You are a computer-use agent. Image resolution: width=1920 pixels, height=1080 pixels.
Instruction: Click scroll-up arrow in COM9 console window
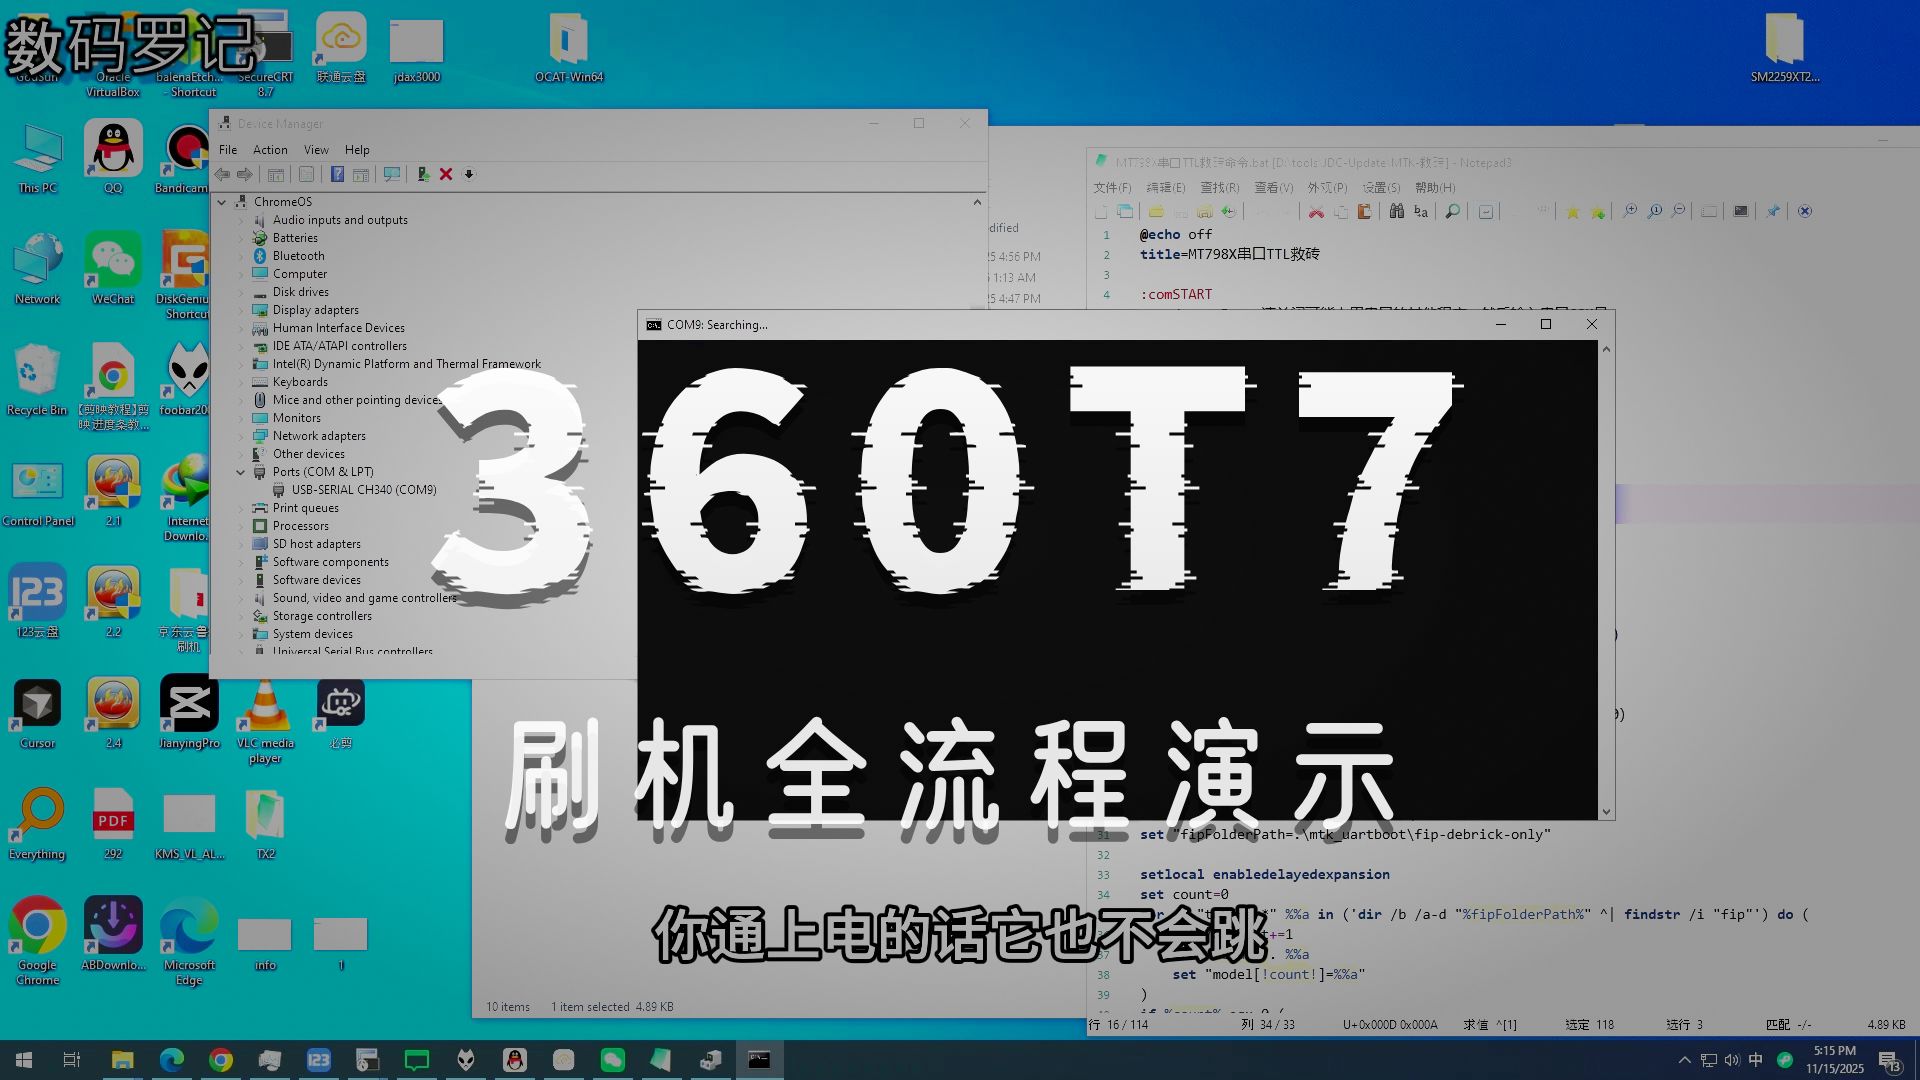1606,349
